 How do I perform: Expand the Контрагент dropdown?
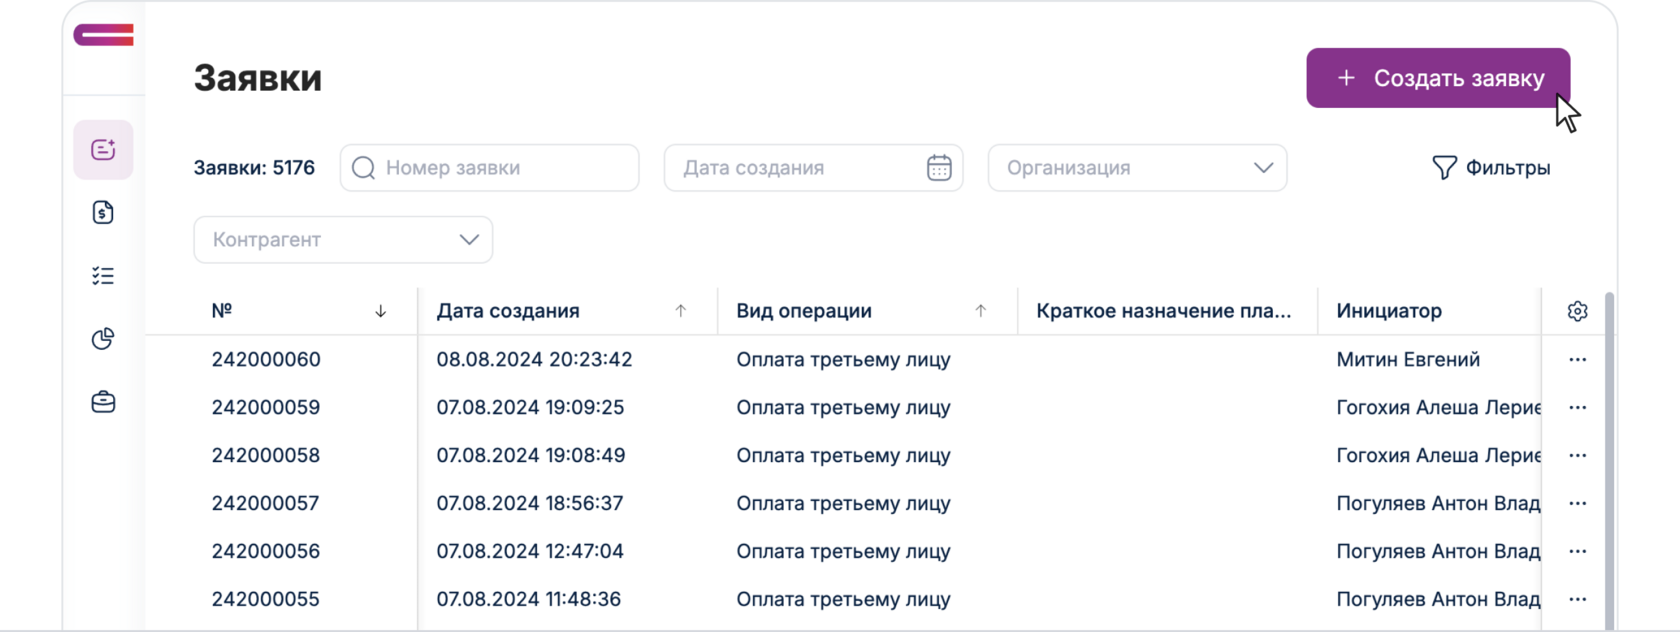[x=469, y=240]
